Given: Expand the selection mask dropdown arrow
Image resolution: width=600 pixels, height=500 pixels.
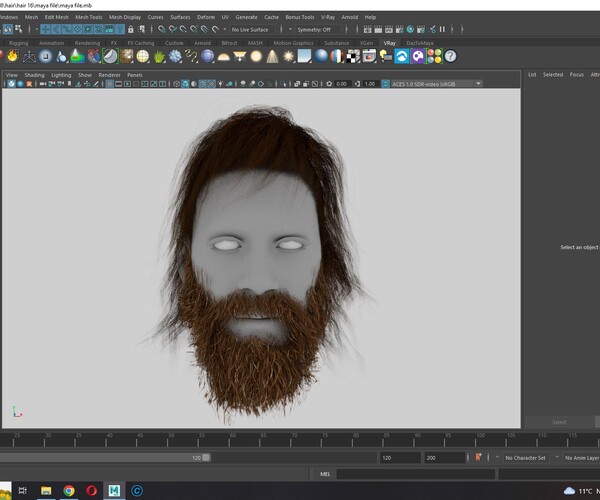Looking at the screenshot, I should (37, 29).
